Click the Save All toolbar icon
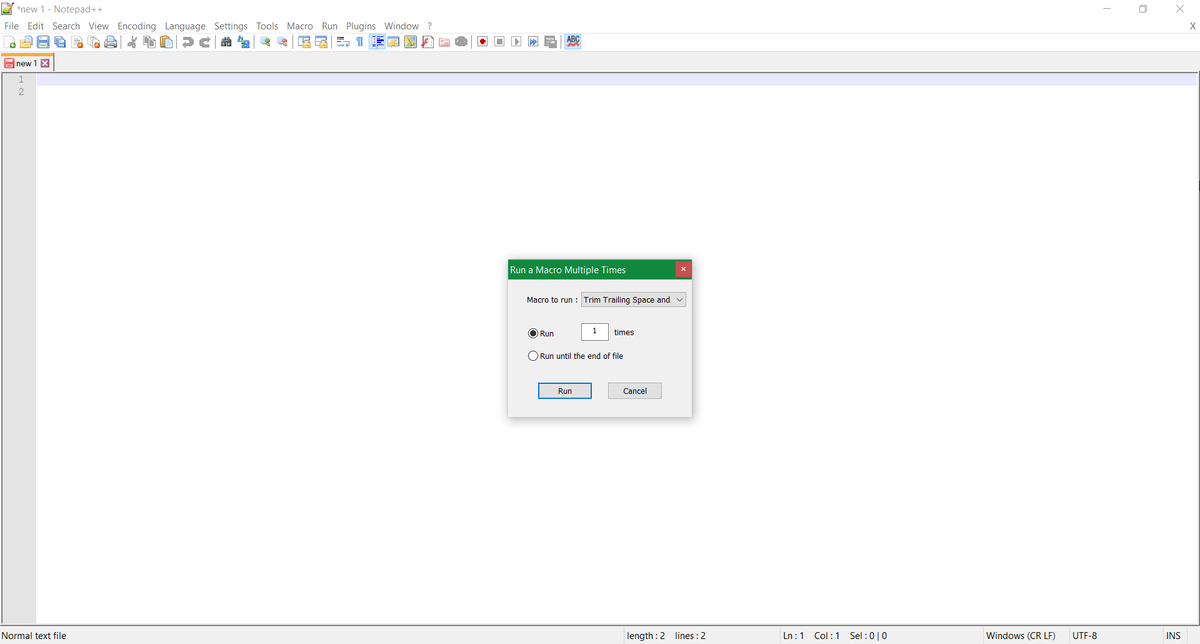This screenshot has height=644, width=1200. (x=58, y=41)
